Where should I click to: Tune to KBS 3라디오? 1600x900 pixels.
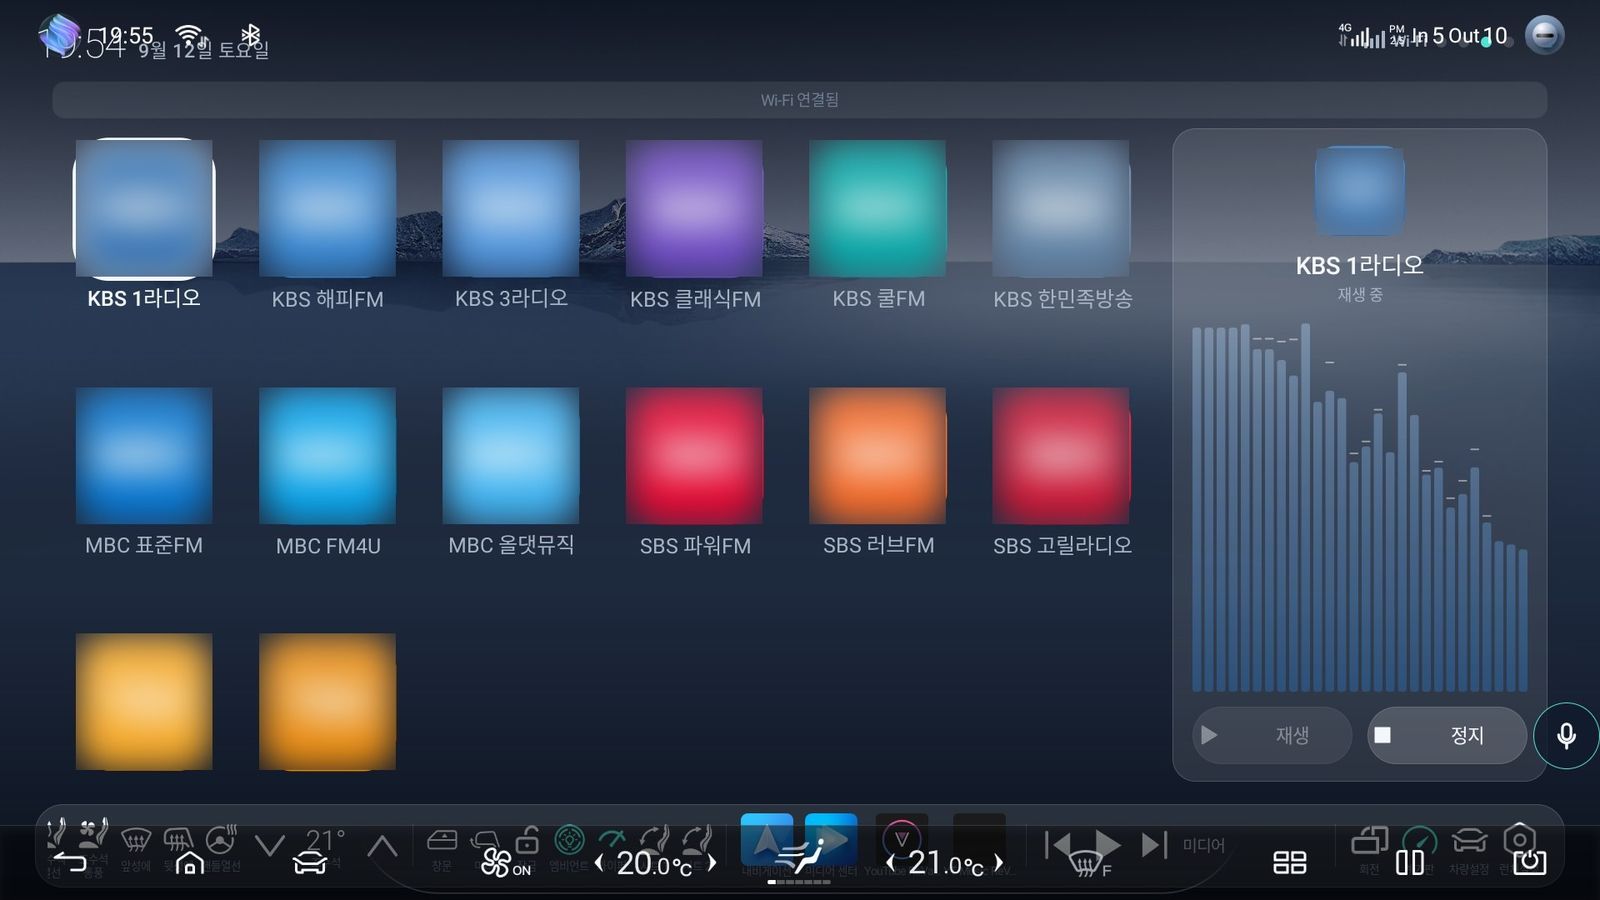[x=511, y=208]
